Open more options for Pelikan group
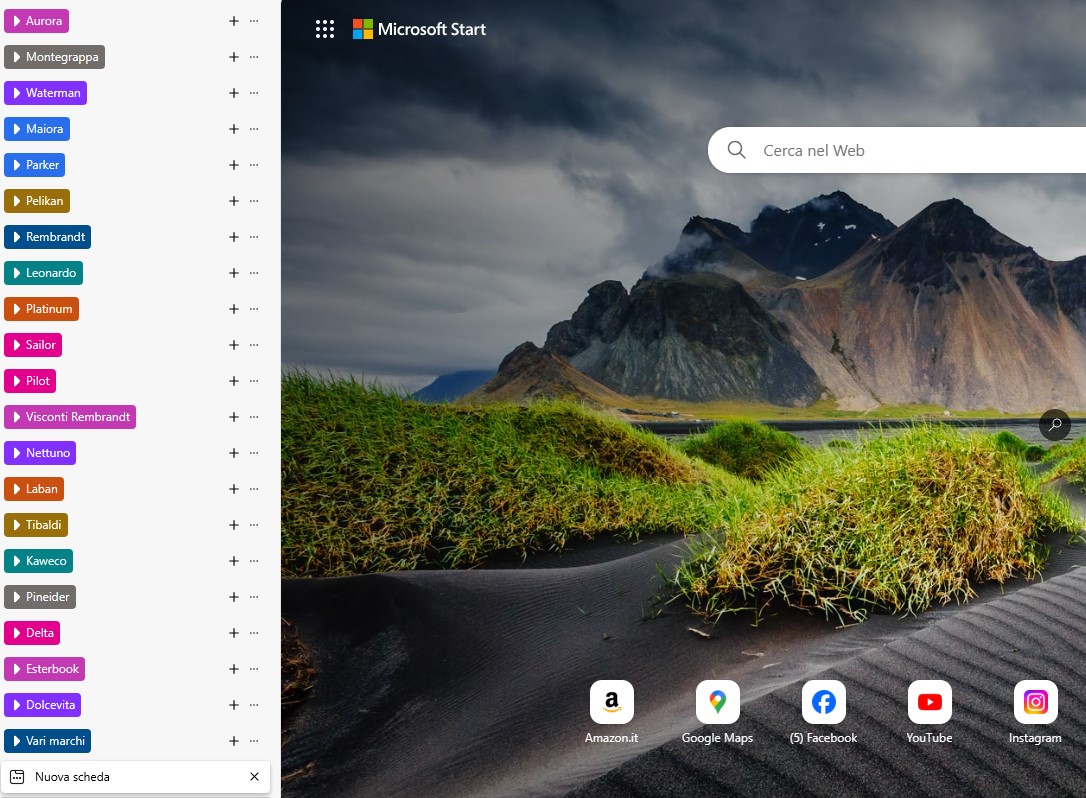This screenshot has width=1086, height=798. tap(254, 201)
